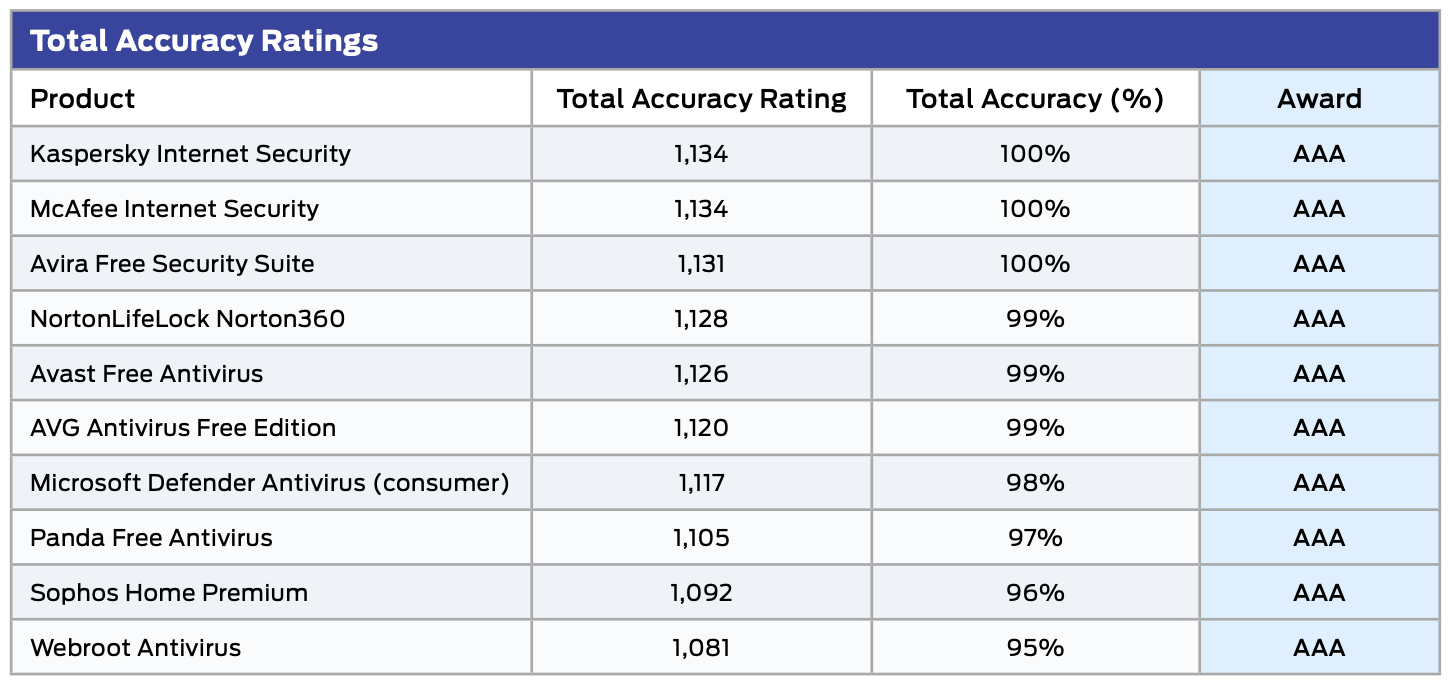Click Microsoft Defender Antivirus (consumer) entry
1450x686 pixels.
pos(270,483)
